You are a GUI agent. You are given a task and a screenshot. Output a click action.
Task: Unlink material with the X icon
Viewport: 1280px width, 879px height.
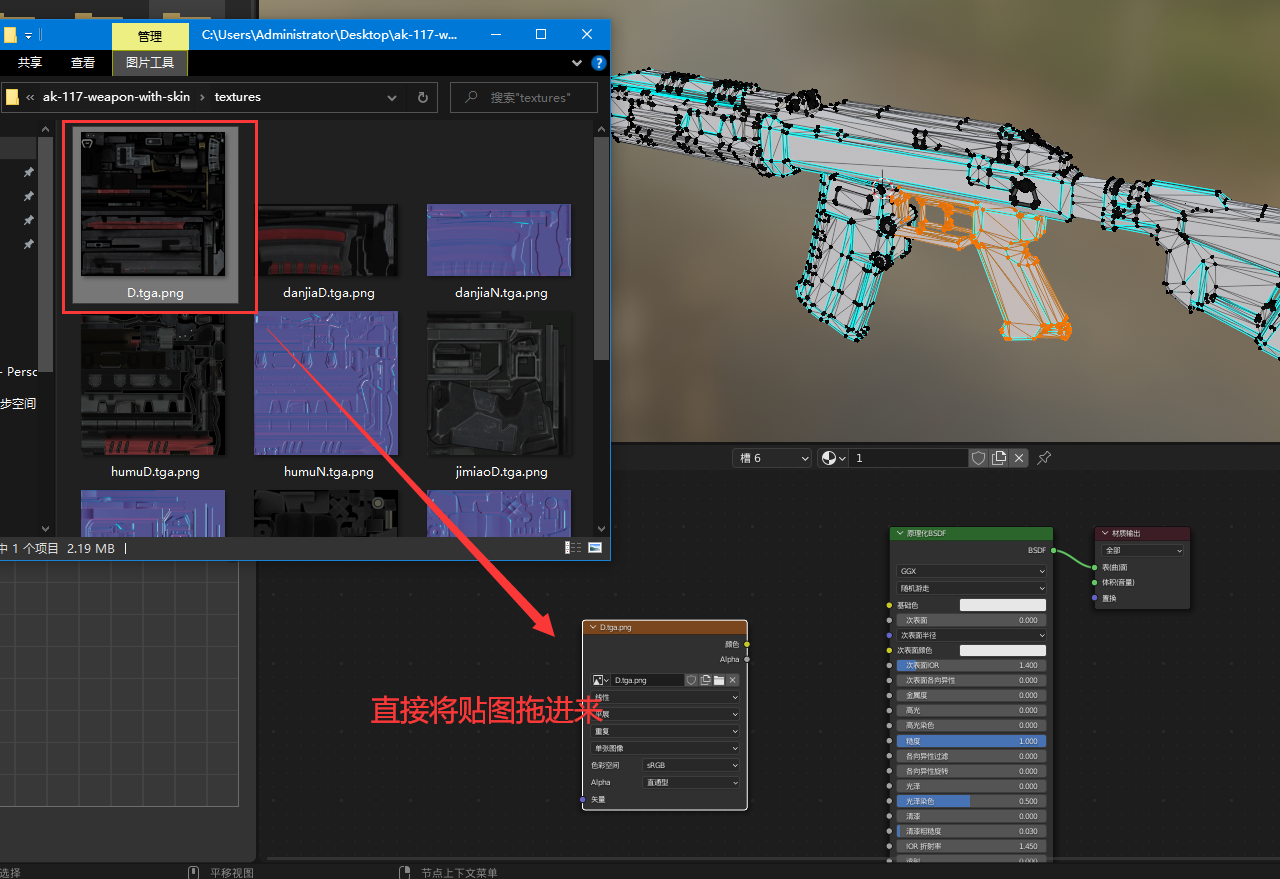click(x=1019, y=458)
